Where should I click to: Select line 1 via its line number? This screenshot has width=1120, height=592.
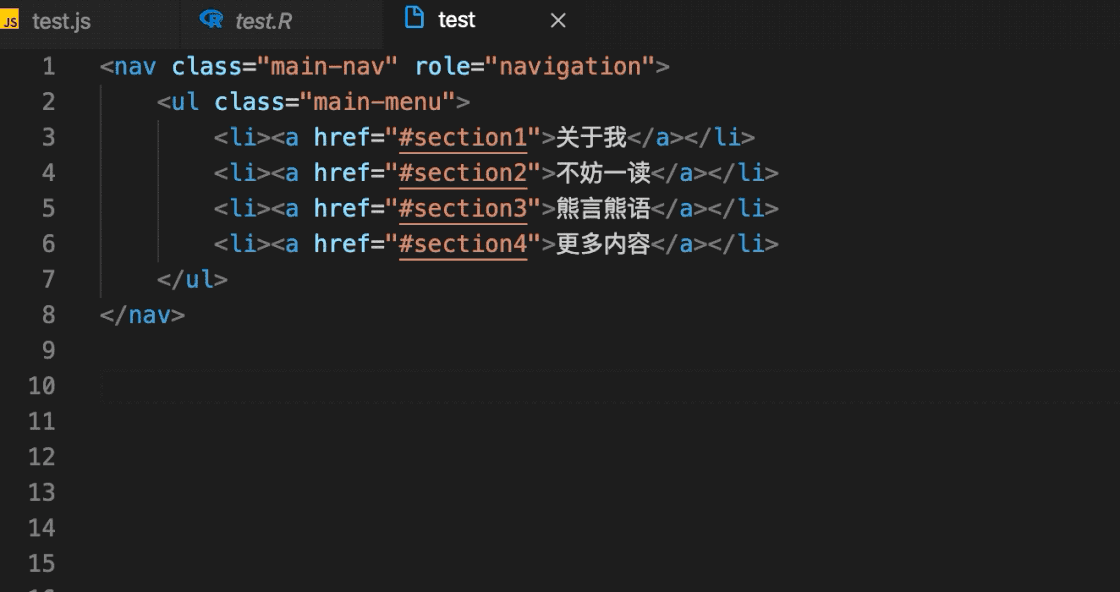click(x=49, y=67)
